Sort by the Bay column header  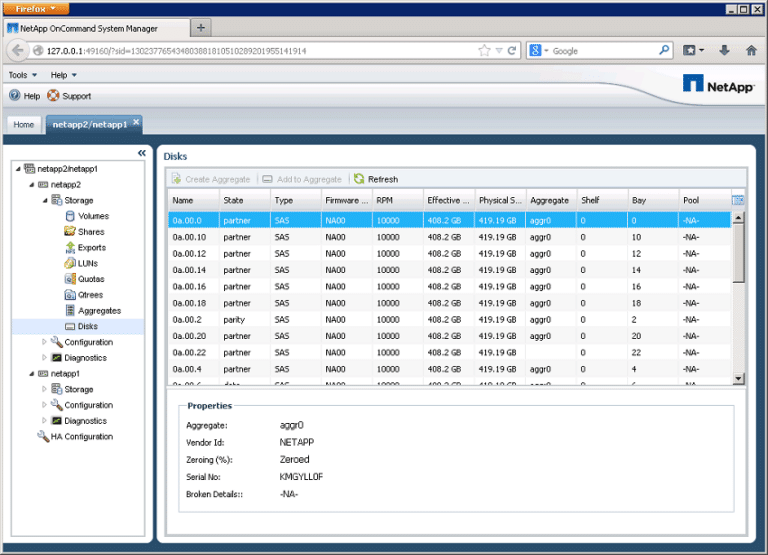pos(653,200)
